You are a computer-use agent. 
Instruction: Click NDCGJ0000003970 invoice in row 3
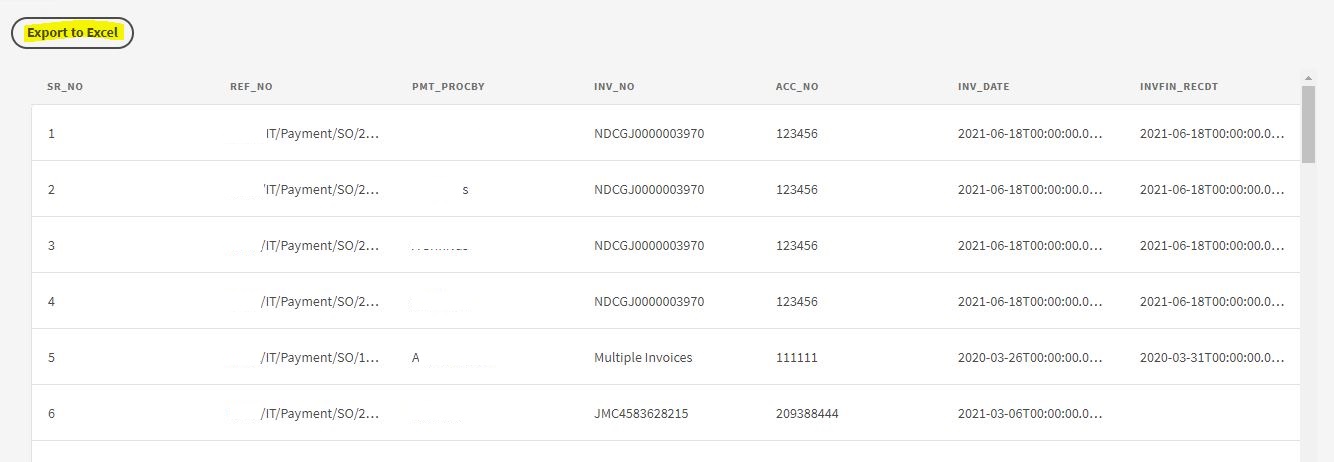coord(649,245)
